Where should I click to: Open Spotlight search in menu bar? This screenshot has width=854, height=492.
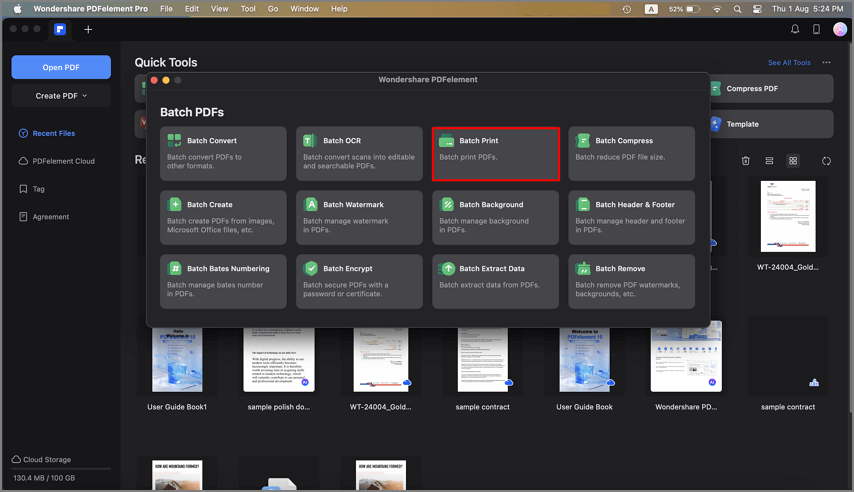coord(737,9)
